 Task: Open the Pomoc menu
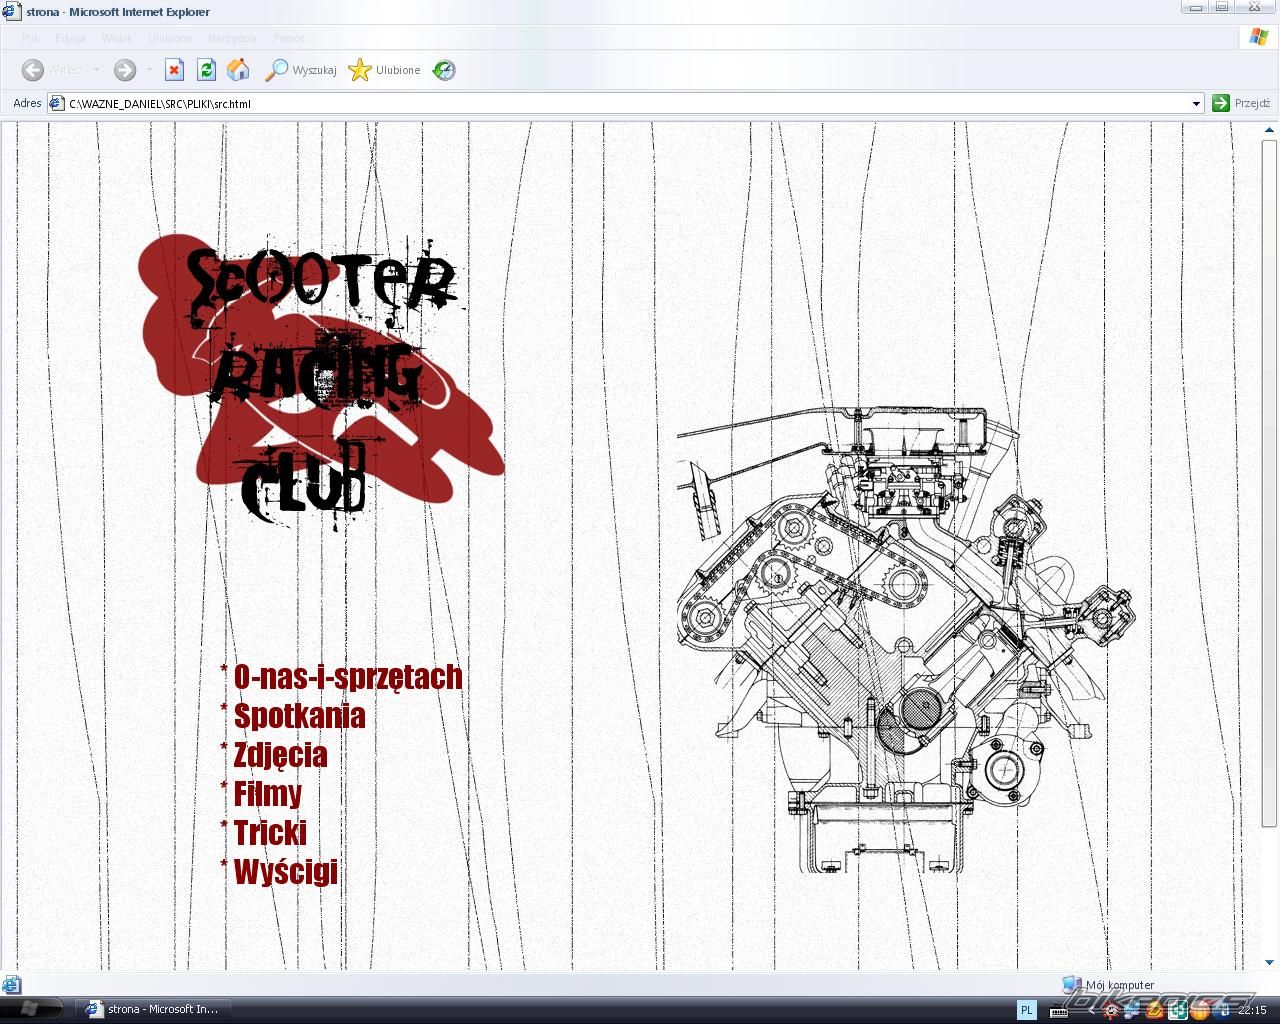coord(289,38)
